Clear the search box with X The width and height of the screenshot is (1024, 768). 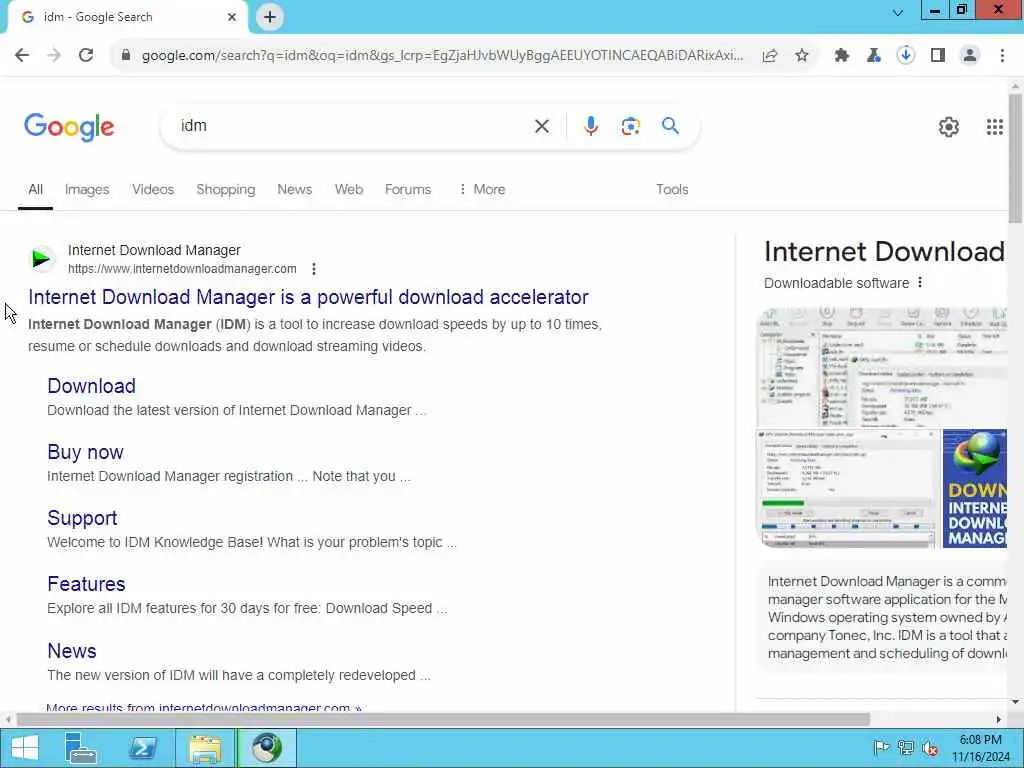[541, 126]
